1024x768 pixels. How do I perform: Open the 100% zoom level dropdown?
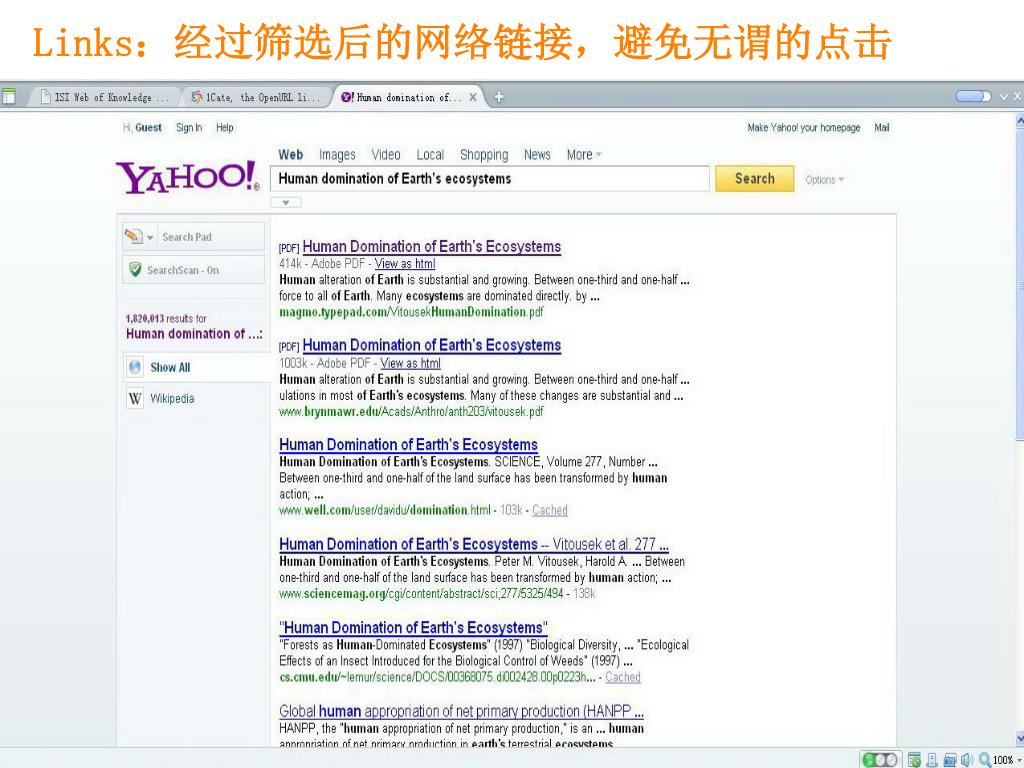click(x=1006, y=760)
